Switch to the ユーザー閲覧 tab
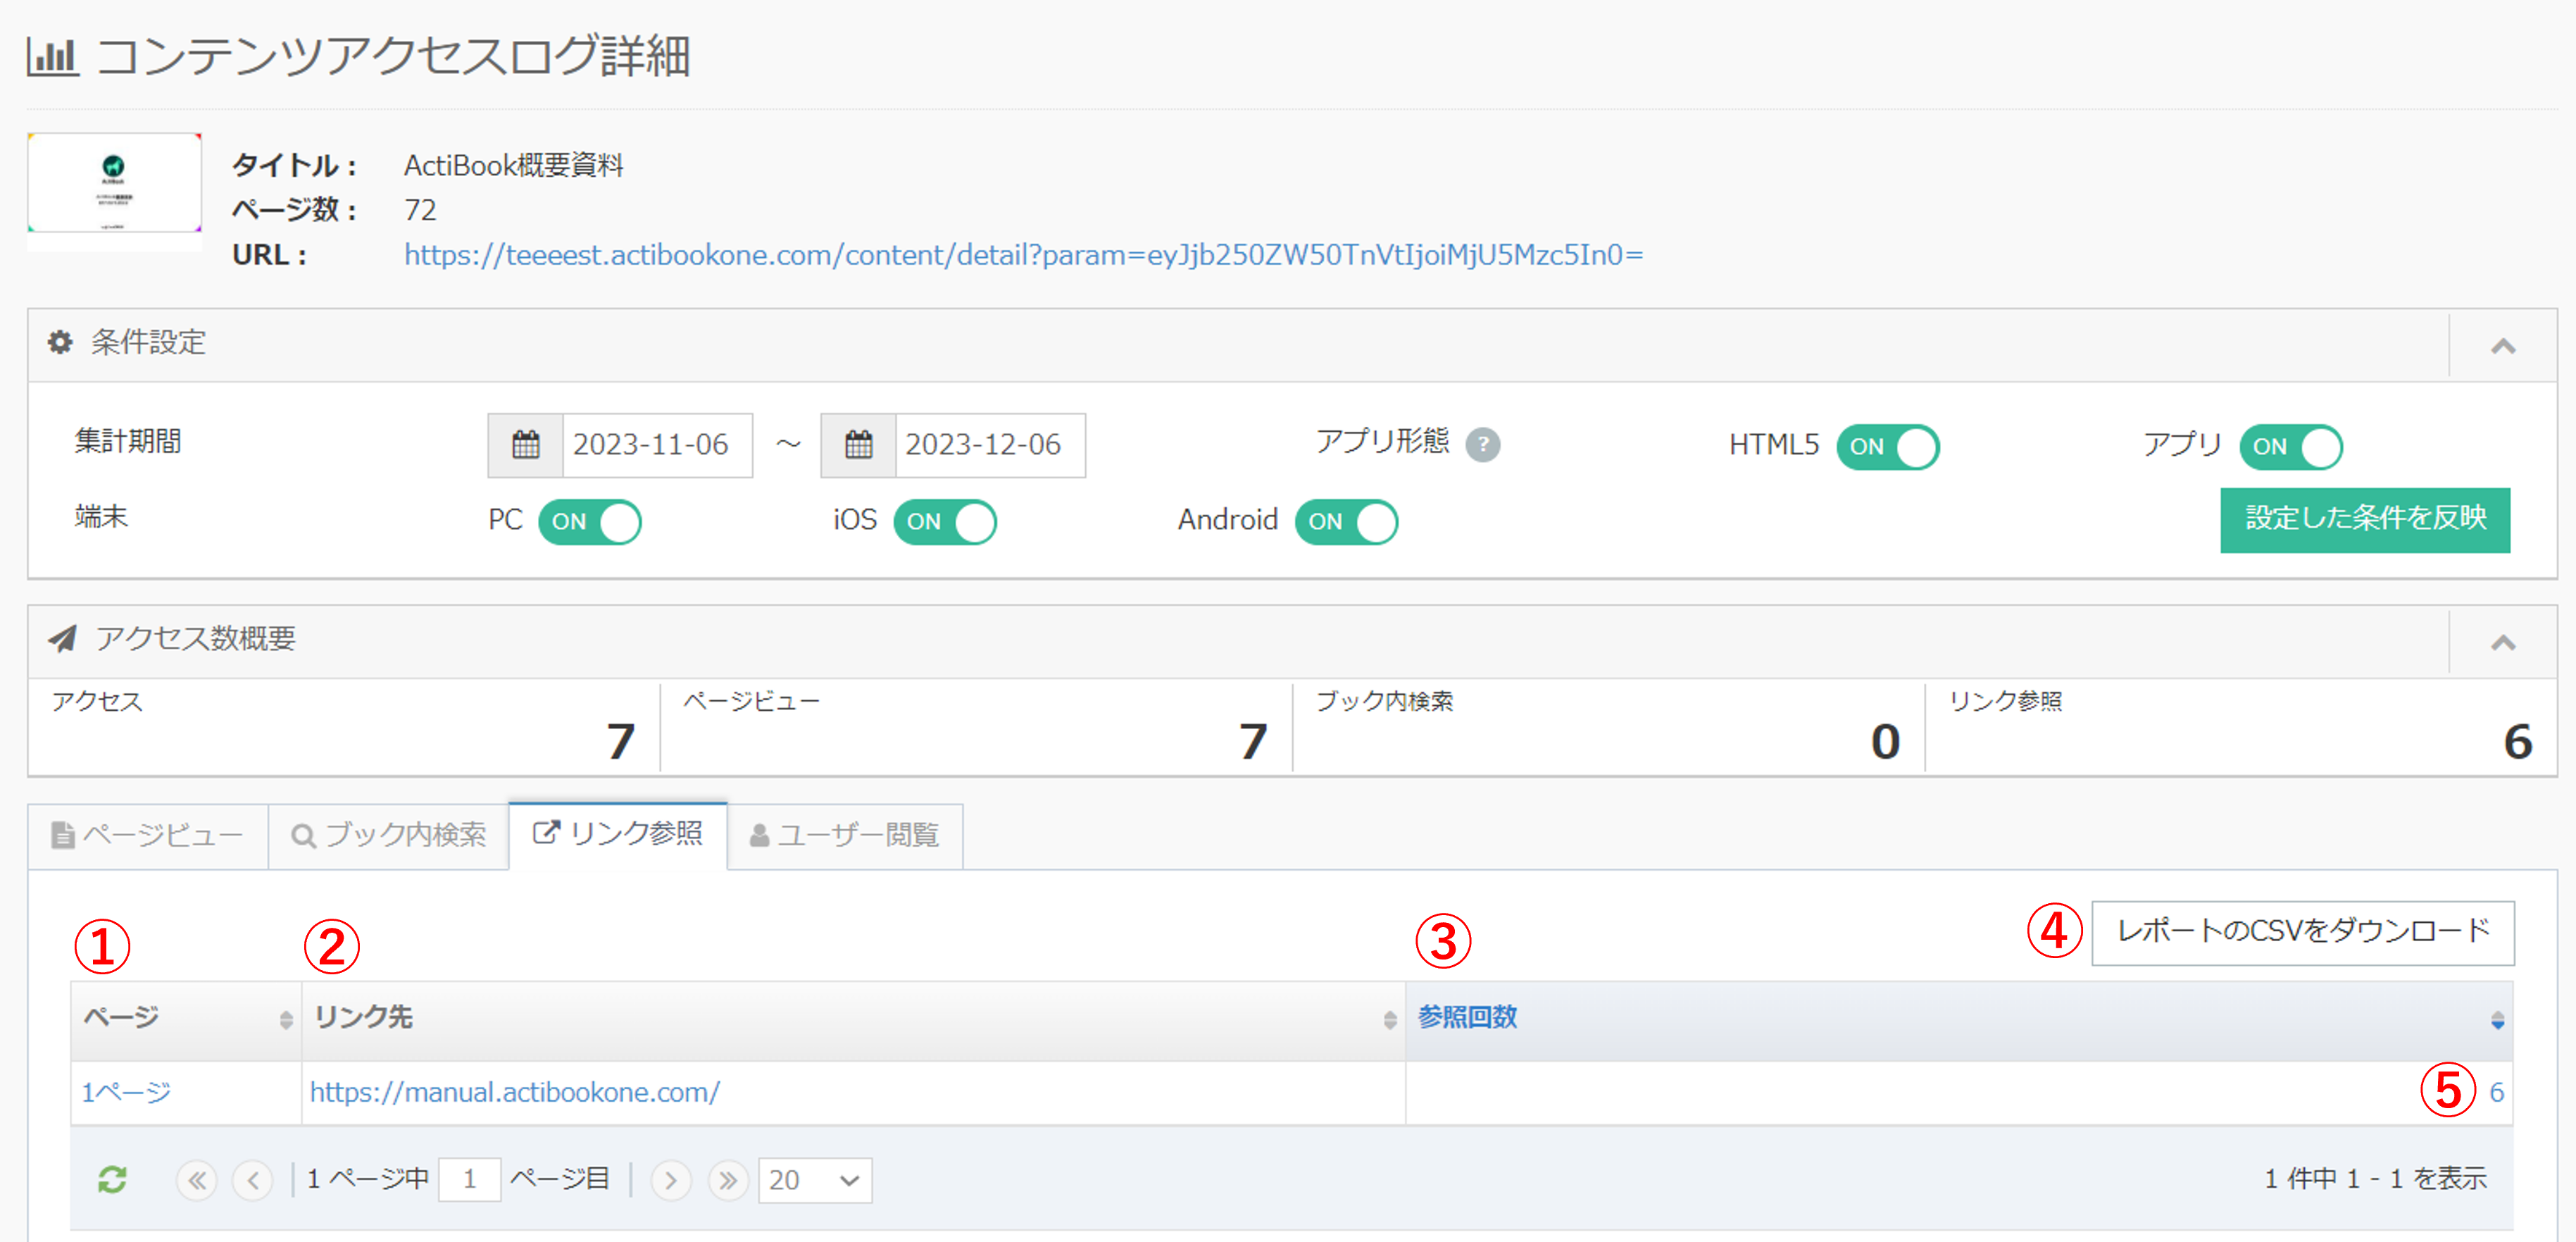Image resolution: width=2576 pixels, height=1242 pixels. point(845,835)
